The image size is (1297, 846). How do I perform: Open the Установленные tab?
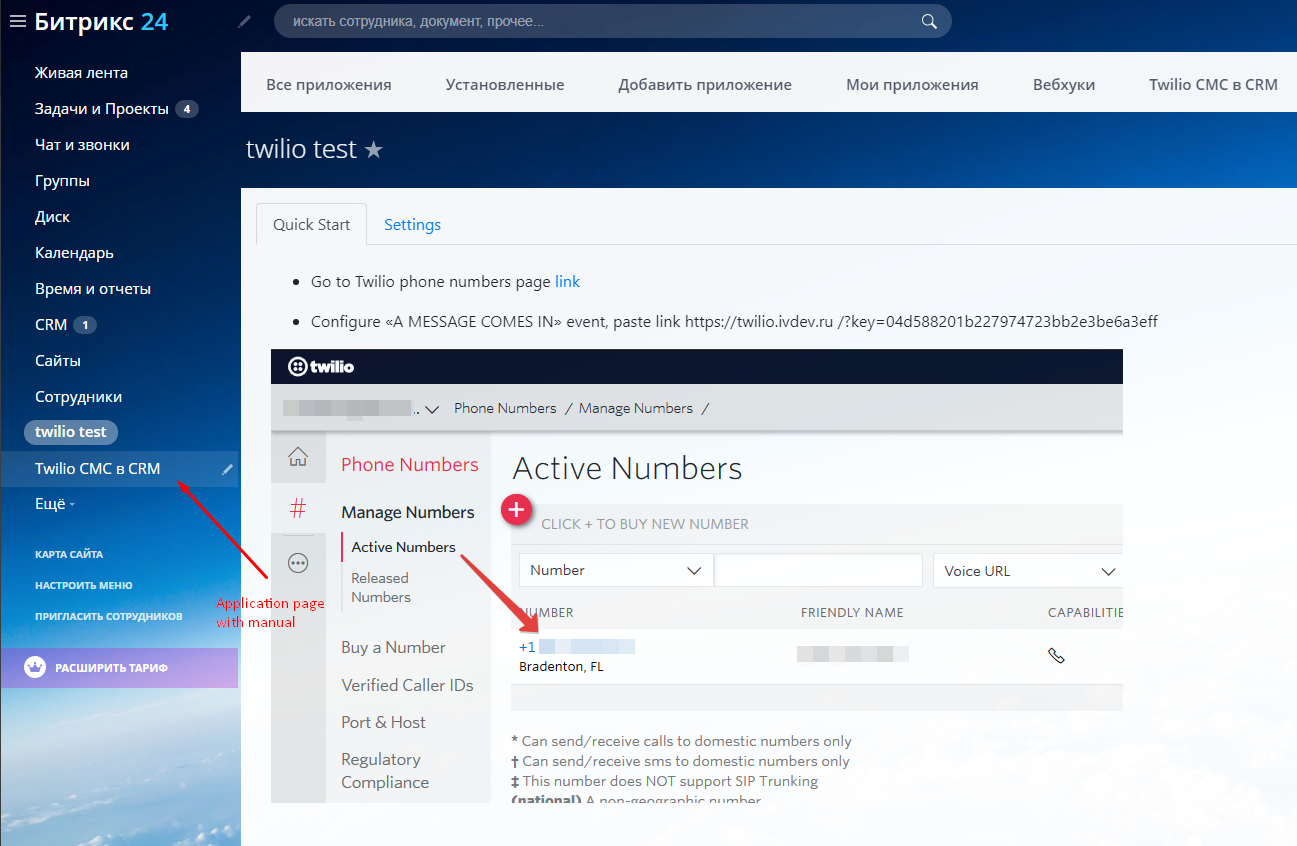pyautogui.click(x=505, y=85)
